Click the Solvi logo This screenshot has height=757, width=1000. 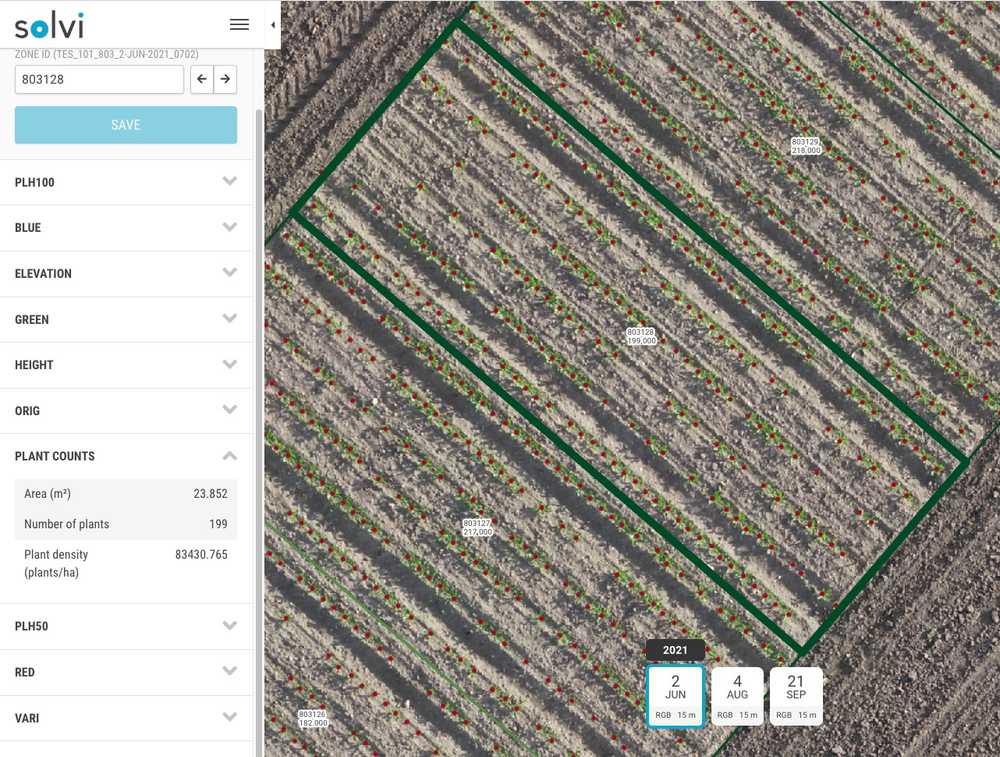click(49, 26)
